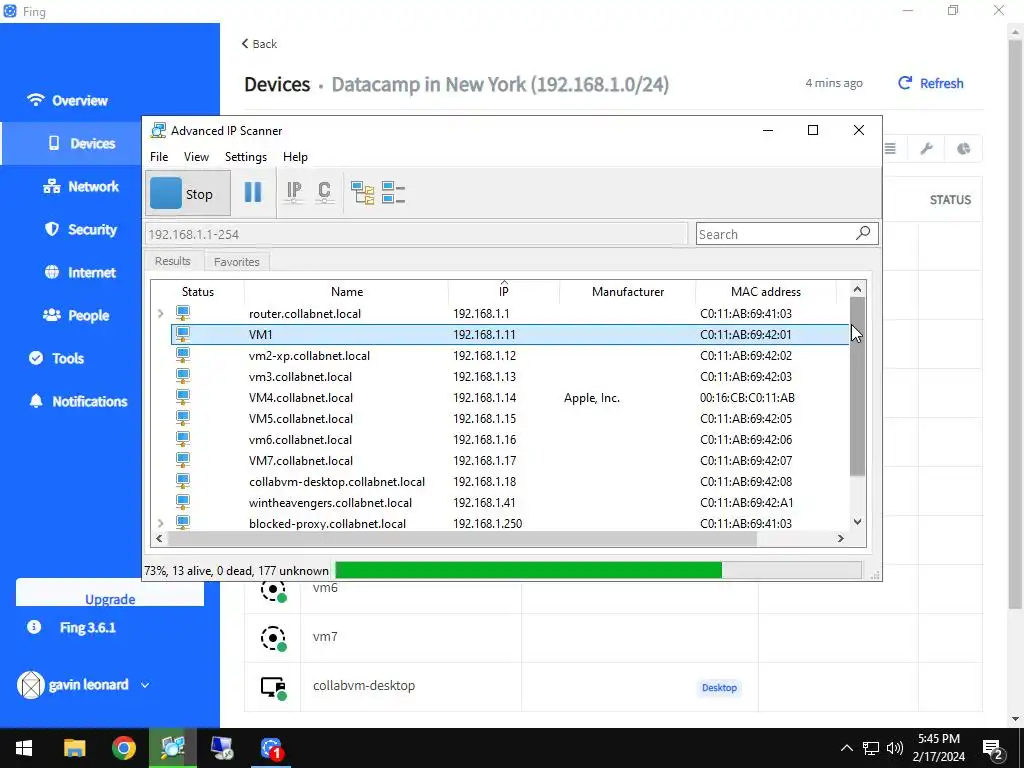This screenshot has width=1024, height=768.
Task: Switch to the Results tab
Action: point(172,261)
